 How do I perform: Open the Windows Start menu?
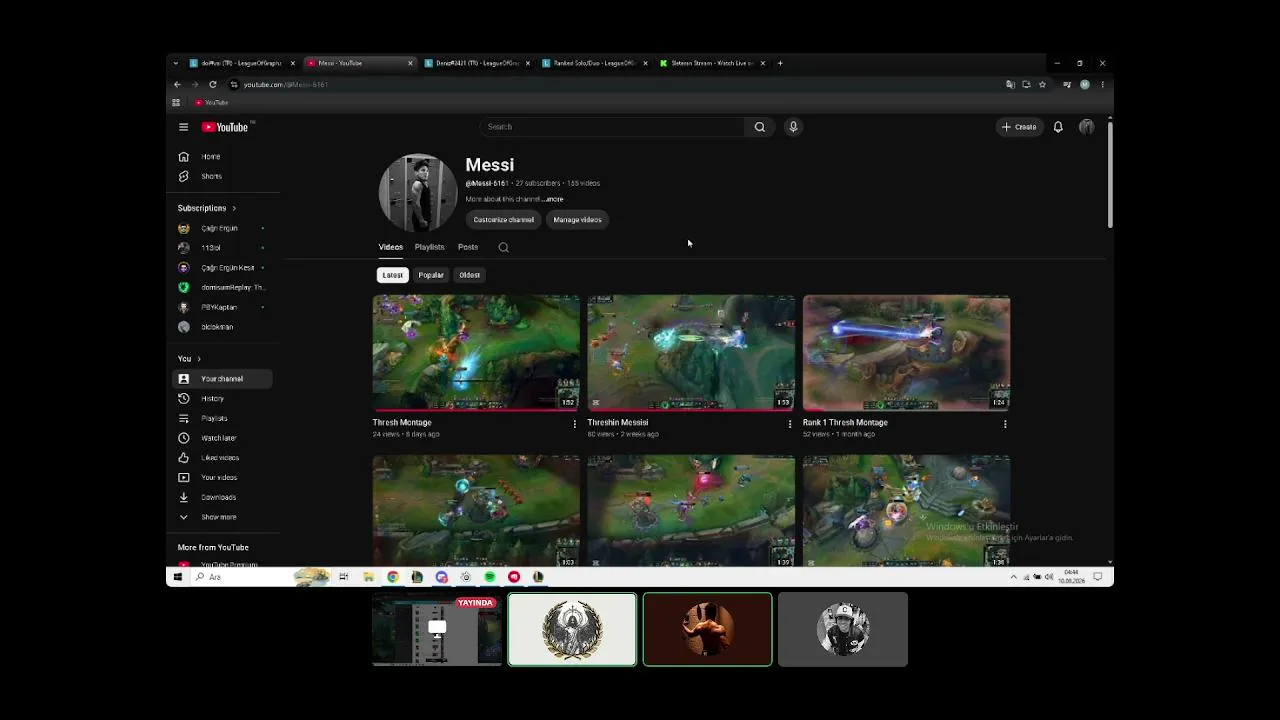pyautogui.click(x=178, y=577)
